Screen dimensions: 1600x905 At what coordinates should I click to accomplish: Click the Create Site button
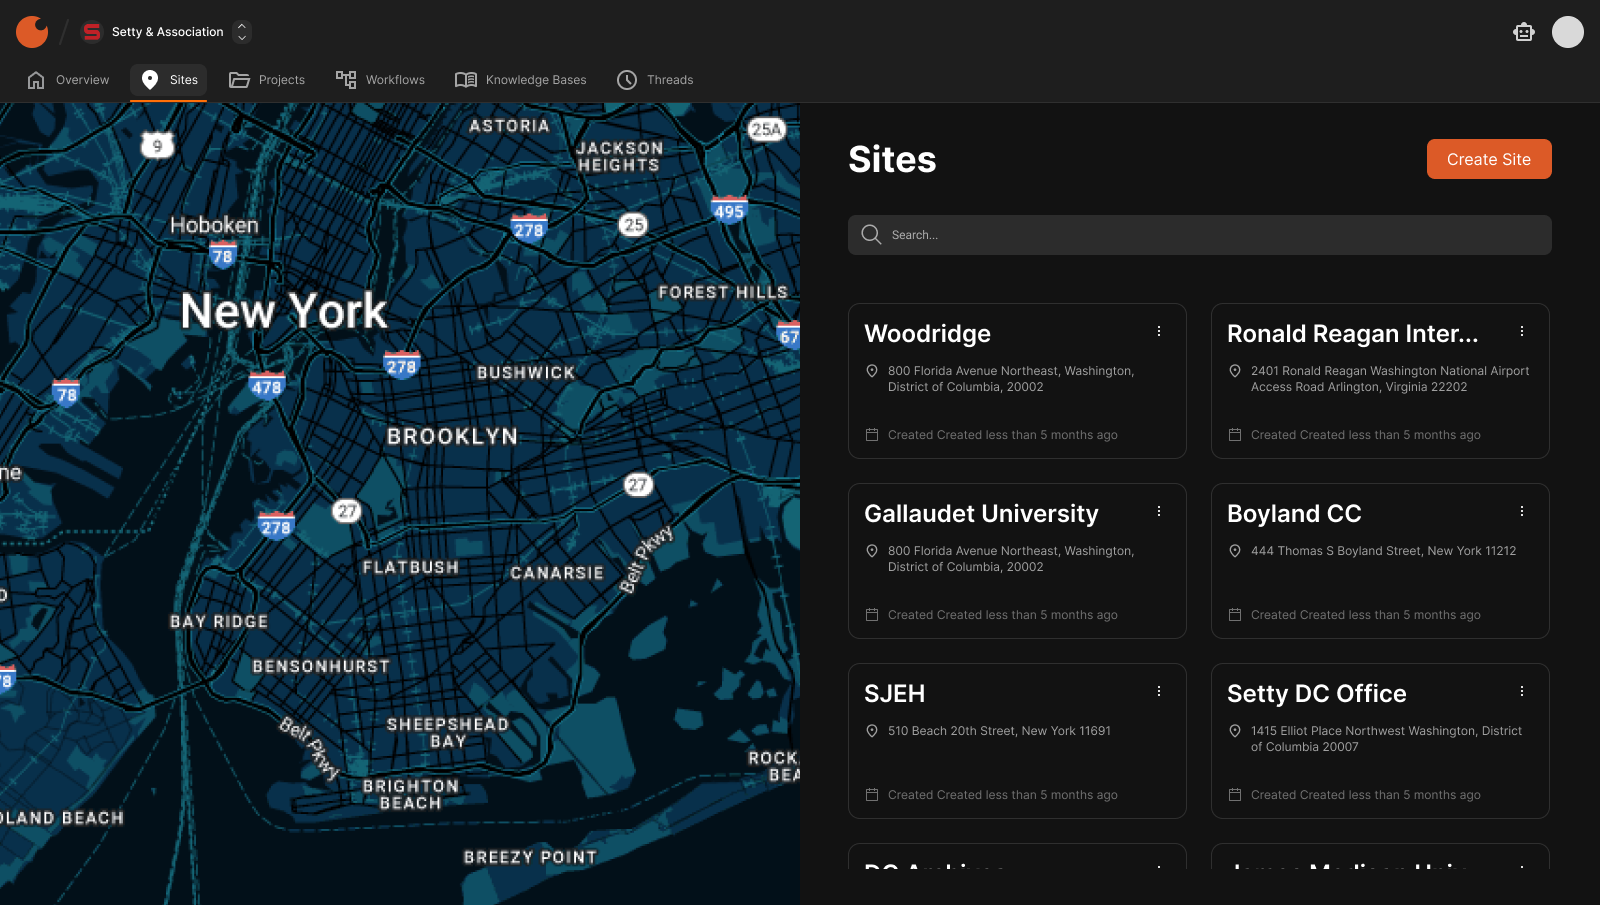[1489, 159]
